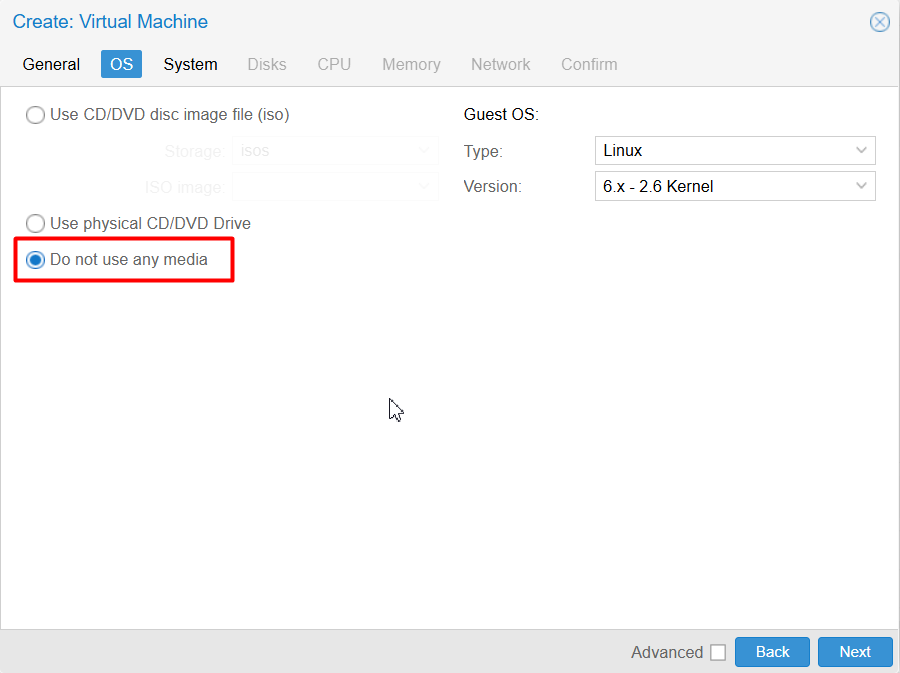Select the Network tab
The width and height of the screenshot is (900, 673).
501,64
